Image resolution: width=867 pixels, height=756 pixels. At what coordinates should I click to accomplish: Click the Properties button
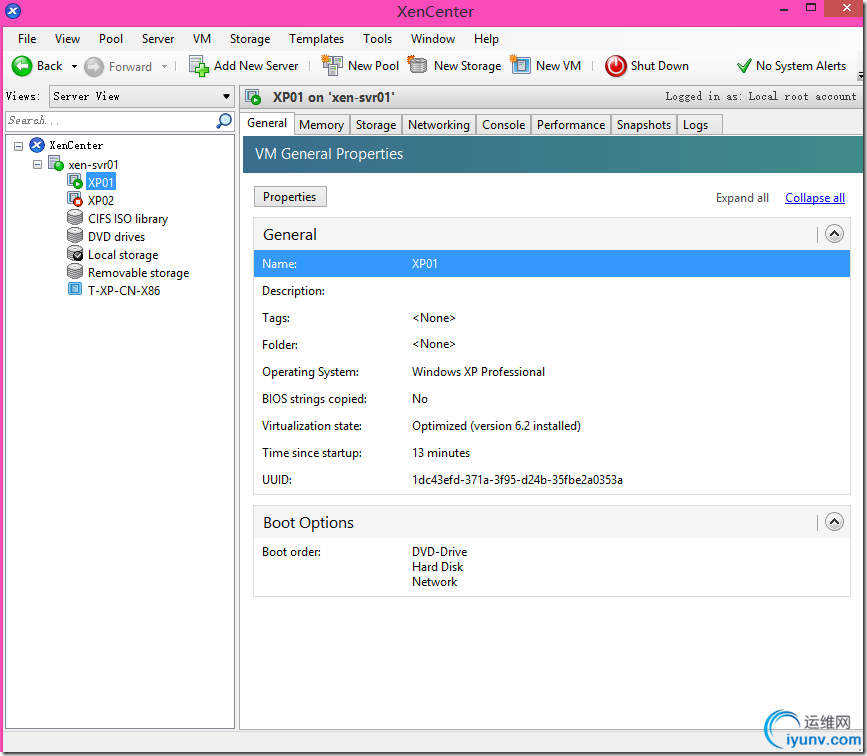point(290,197)
